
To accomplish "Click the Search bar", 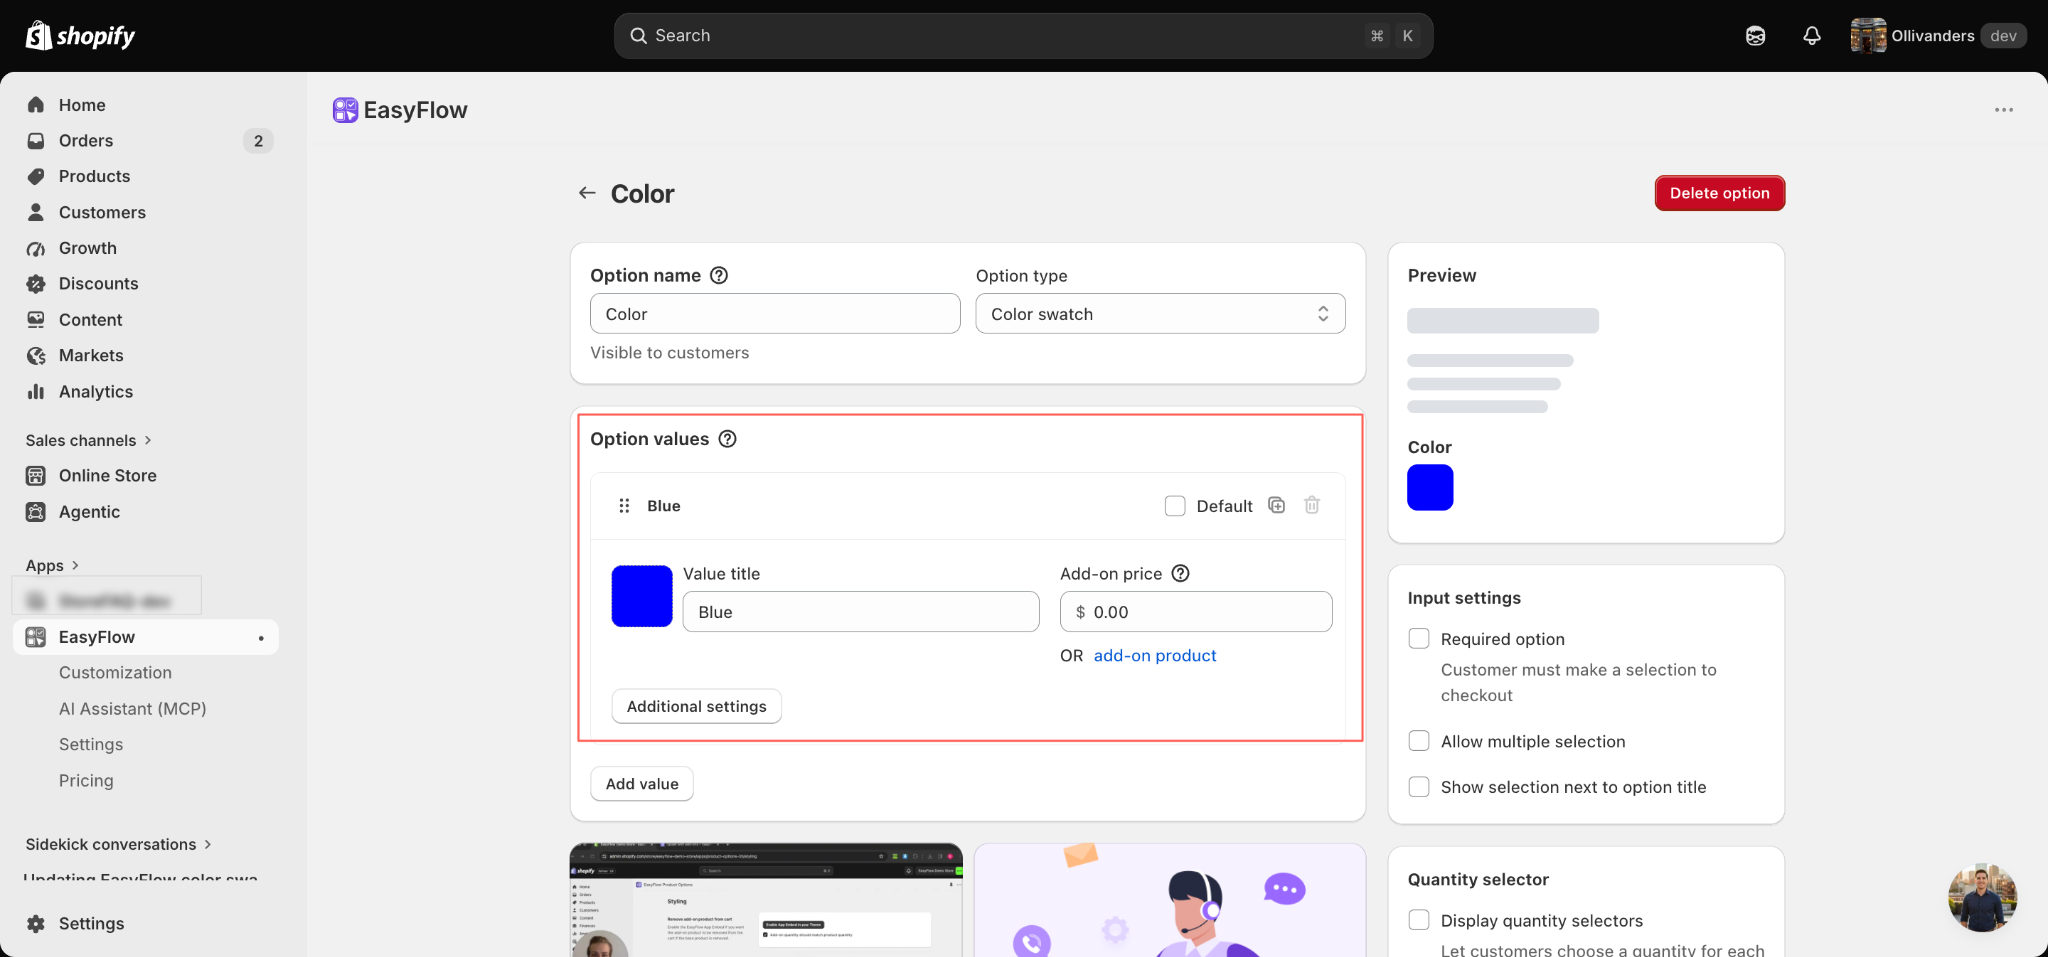I will [x=1023, y=36].
